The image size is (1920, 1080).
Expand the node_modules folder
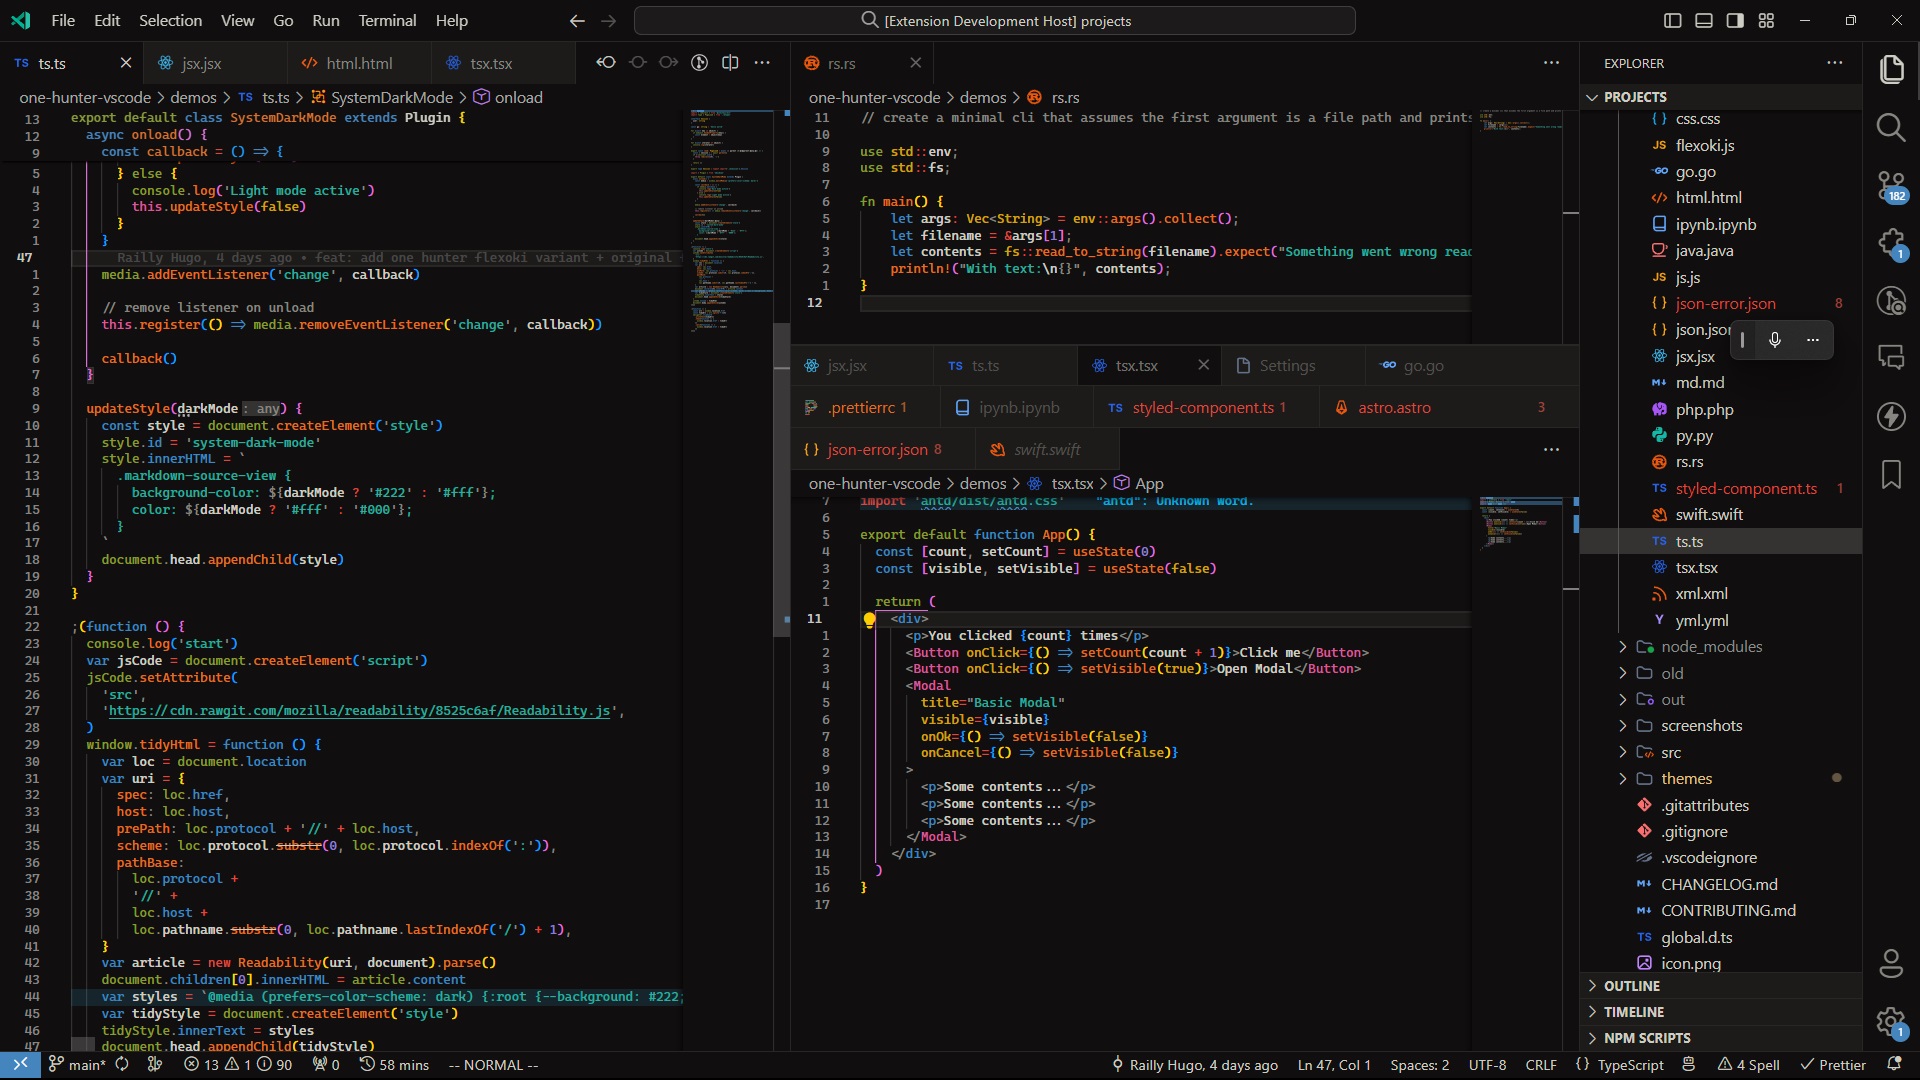click(x=1711, y=647)
